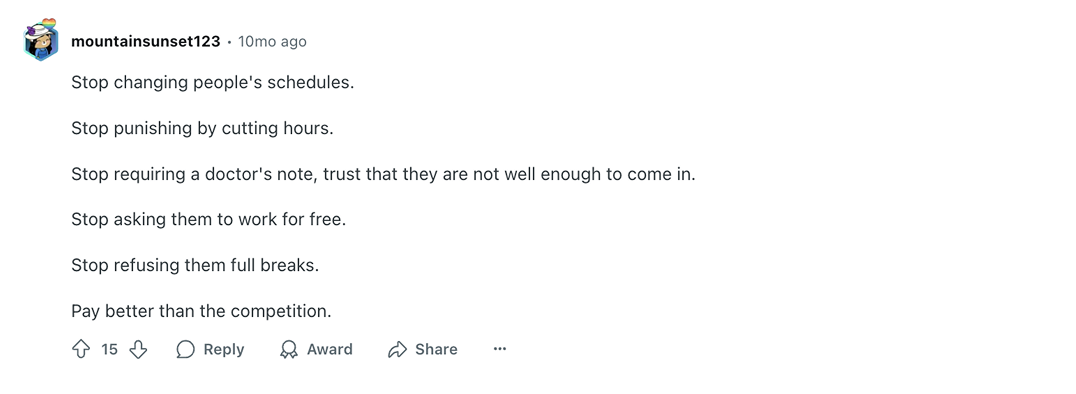Click the Share text label
Image resolution: width=1076 pixels, height=394 pixels.
[x=436, y=349]
